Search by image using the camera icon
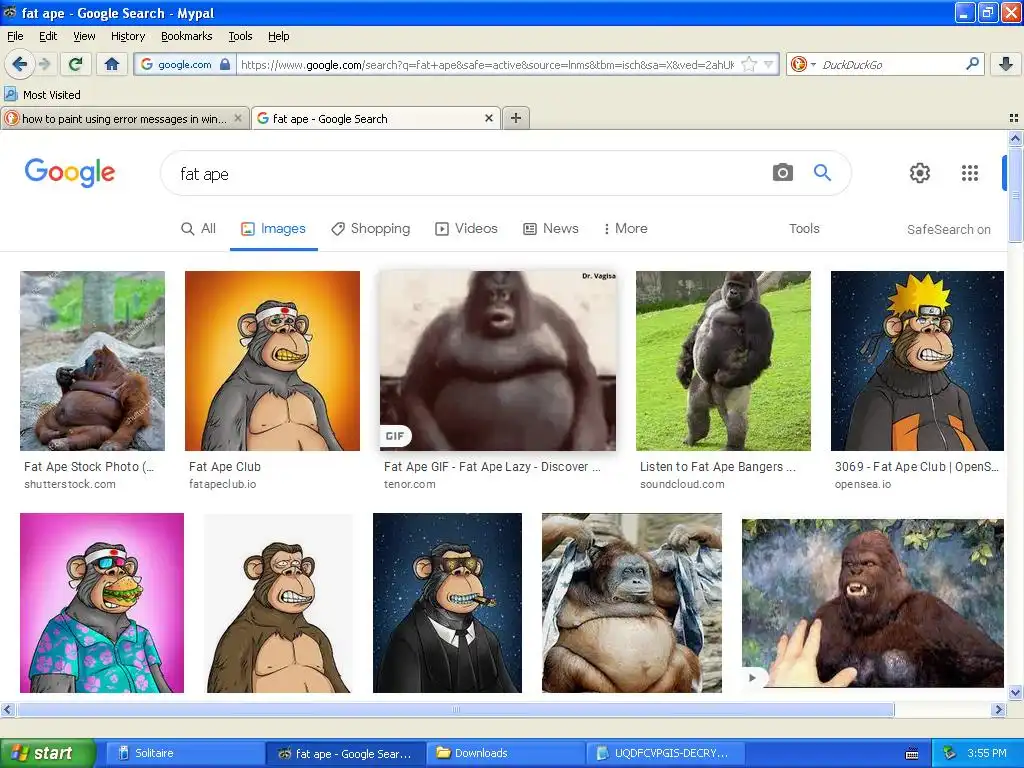 [782, 172]
